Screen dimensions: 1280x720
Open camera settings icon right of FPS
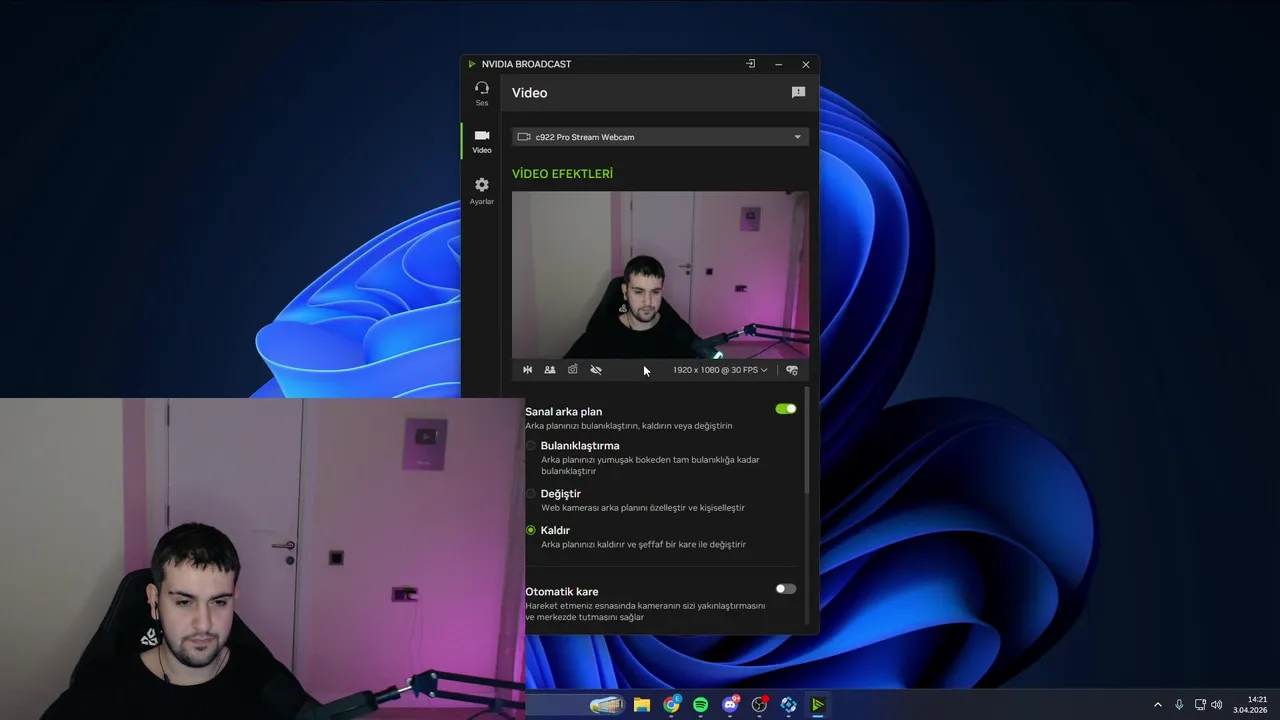[x=792, y=370]
